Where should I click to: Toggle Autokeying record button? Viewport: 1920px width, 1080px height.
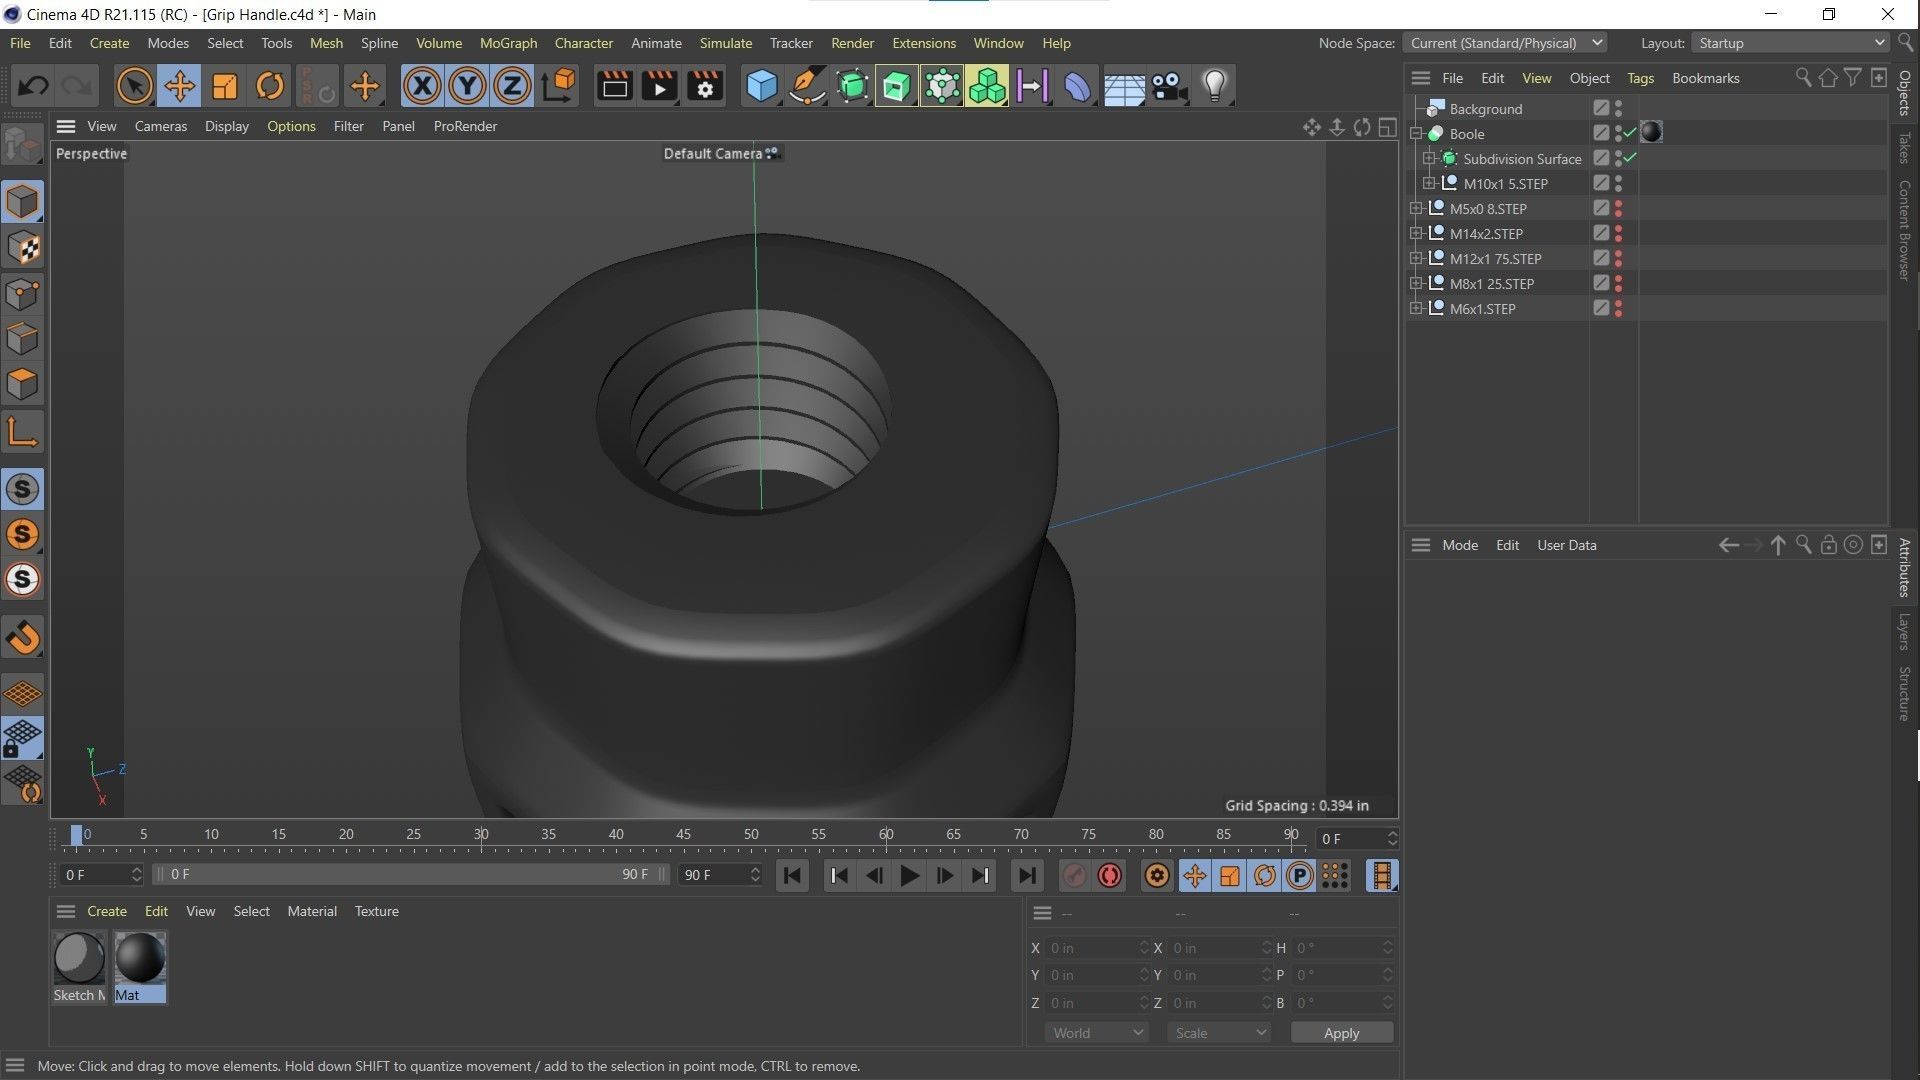click(x=1109, y=876)
